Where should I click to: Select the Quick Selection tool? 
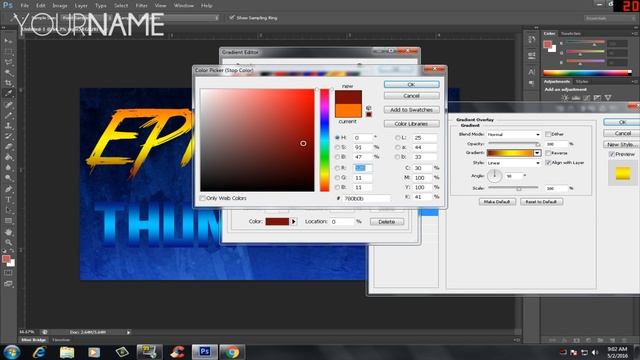9,73
